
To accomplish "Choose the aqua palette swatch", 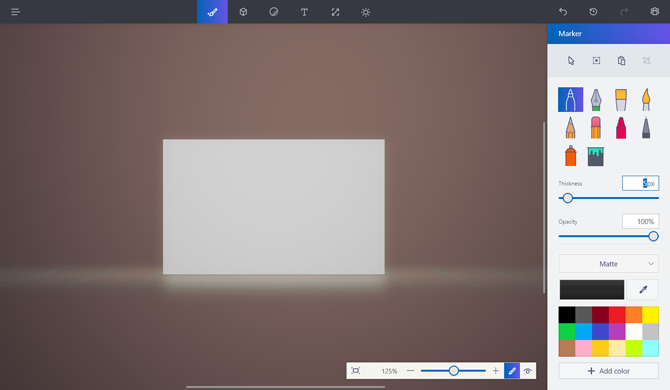I will [650, 348].
